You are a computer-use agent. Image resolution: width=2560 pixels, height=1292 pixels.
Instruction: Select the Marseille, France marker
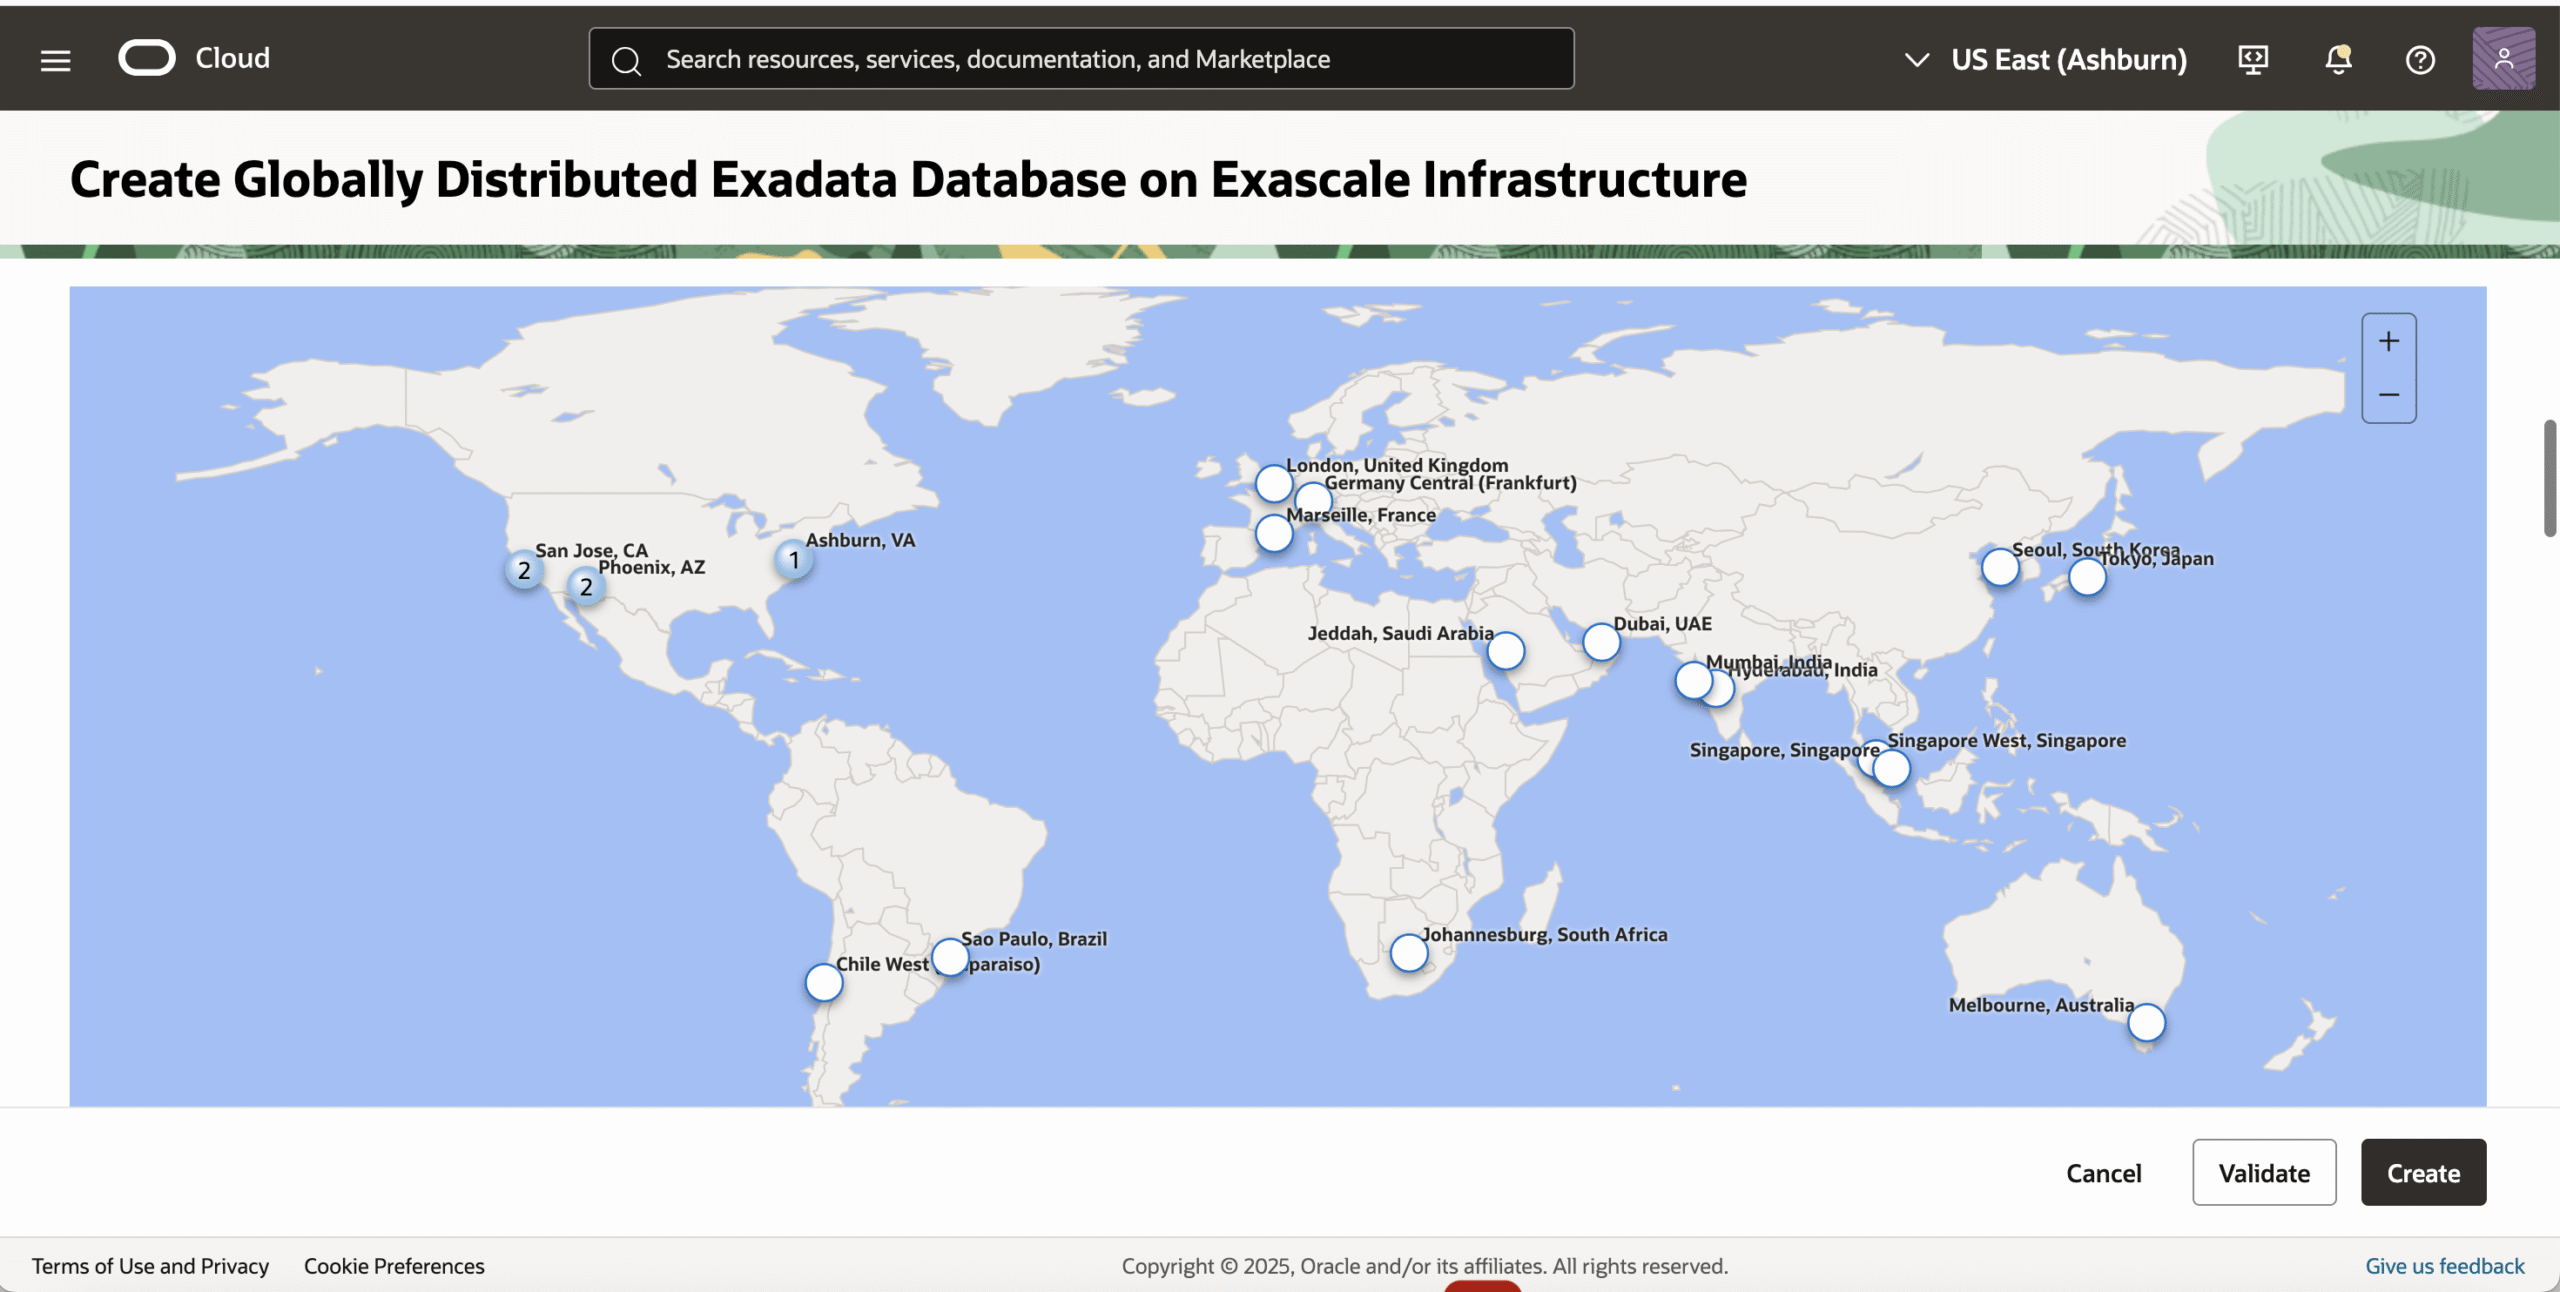click(1274, 533)
